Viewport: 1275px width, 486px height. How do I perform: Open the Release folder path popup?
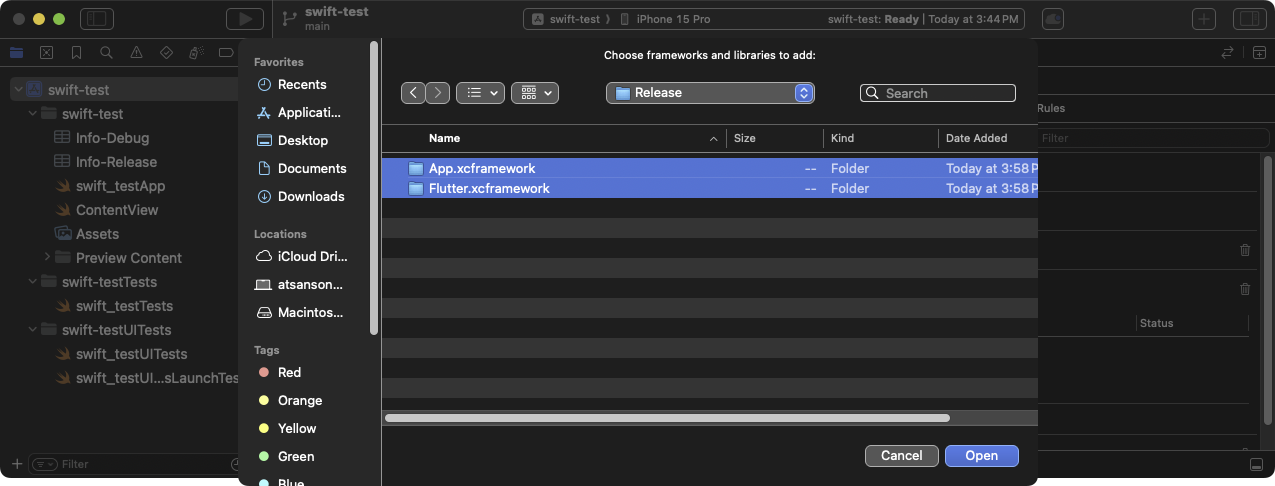coord(710,93)
